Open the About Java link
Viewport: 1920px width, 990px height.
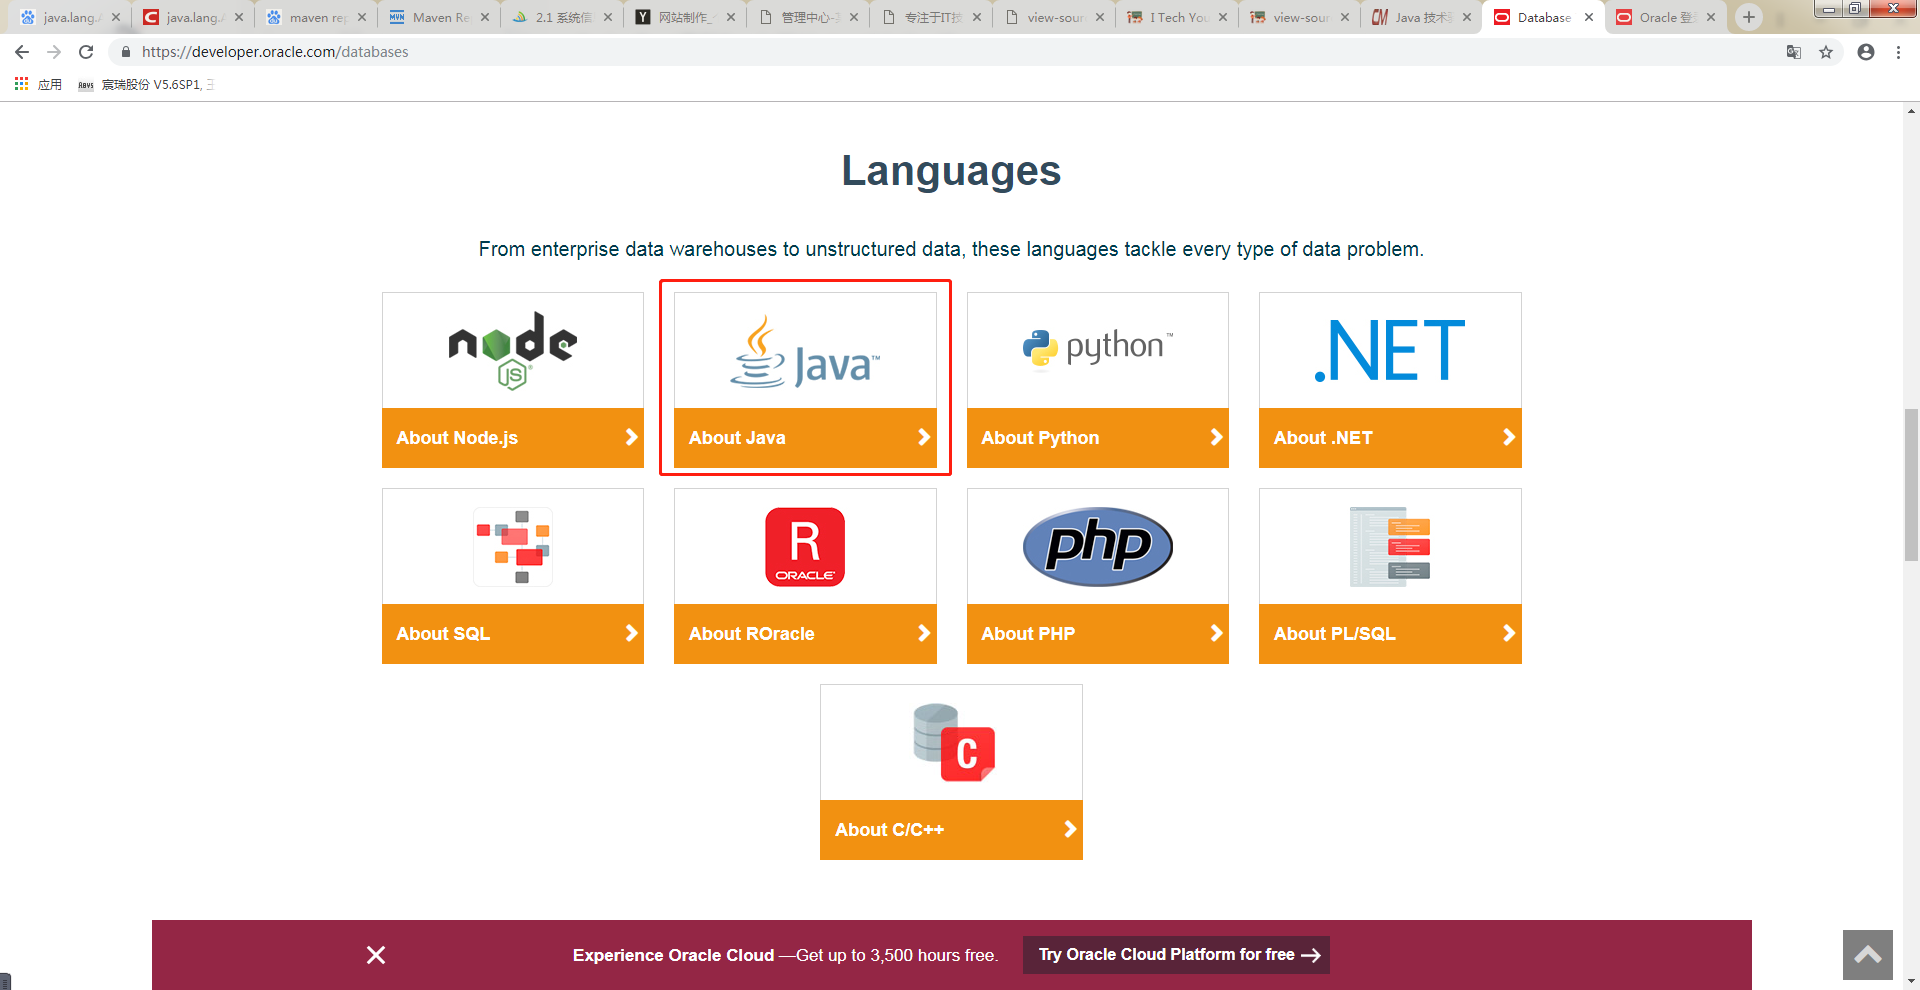tap(805, 438)
